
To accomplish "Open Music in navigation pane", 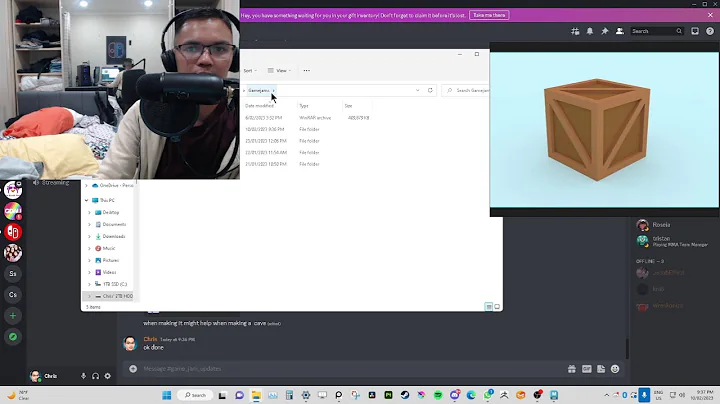I will [x=108, y=248].
